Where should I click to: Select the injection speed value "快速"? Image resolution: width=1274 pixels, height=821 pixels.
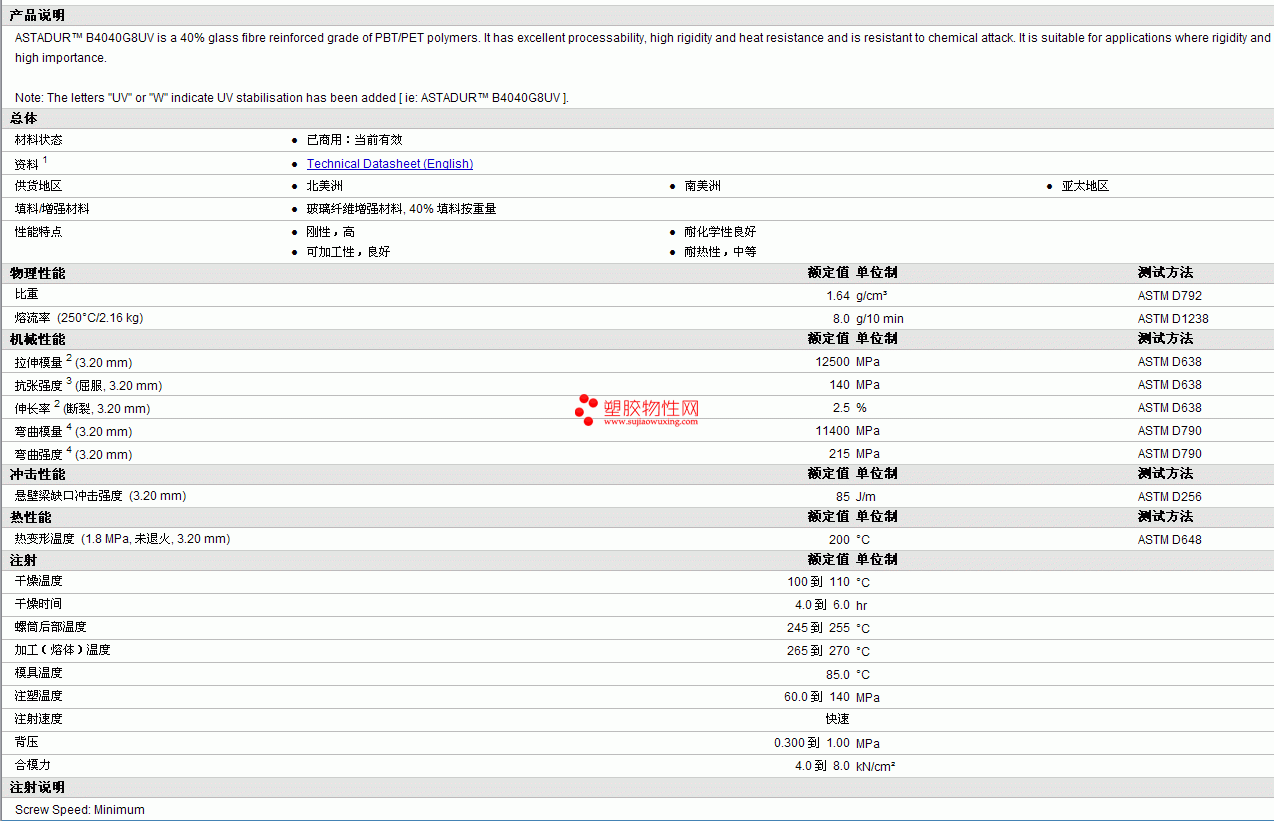pos(837,719)
